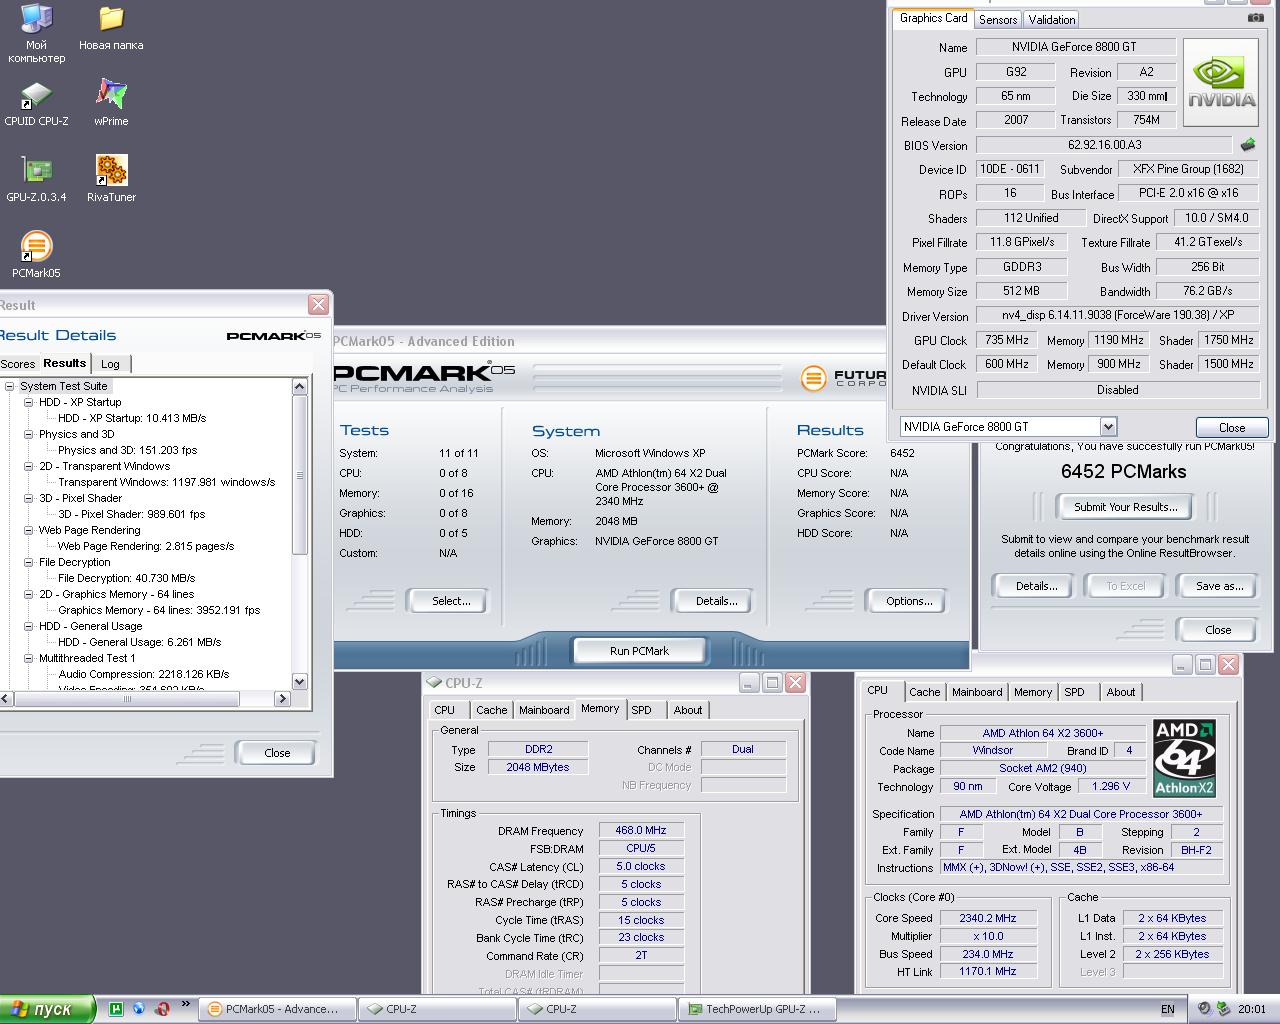Click the EN language indicator
The height and width of the screenshot is (1024, 1280).
tap(1168, 1009)
